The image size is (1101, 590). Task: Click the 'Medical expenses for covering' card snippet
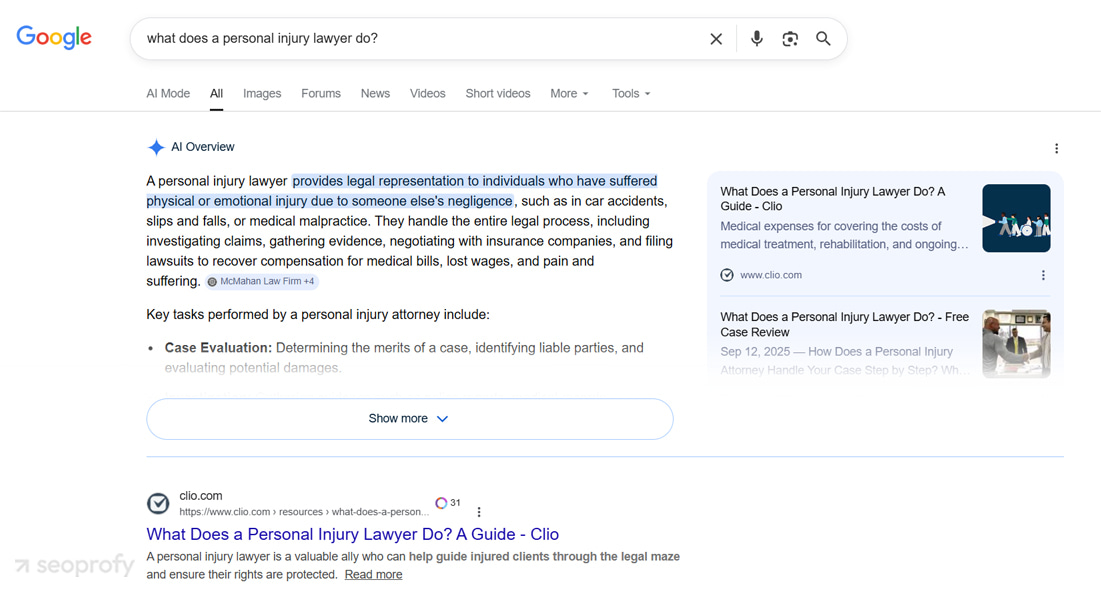(x=844, y=235)
